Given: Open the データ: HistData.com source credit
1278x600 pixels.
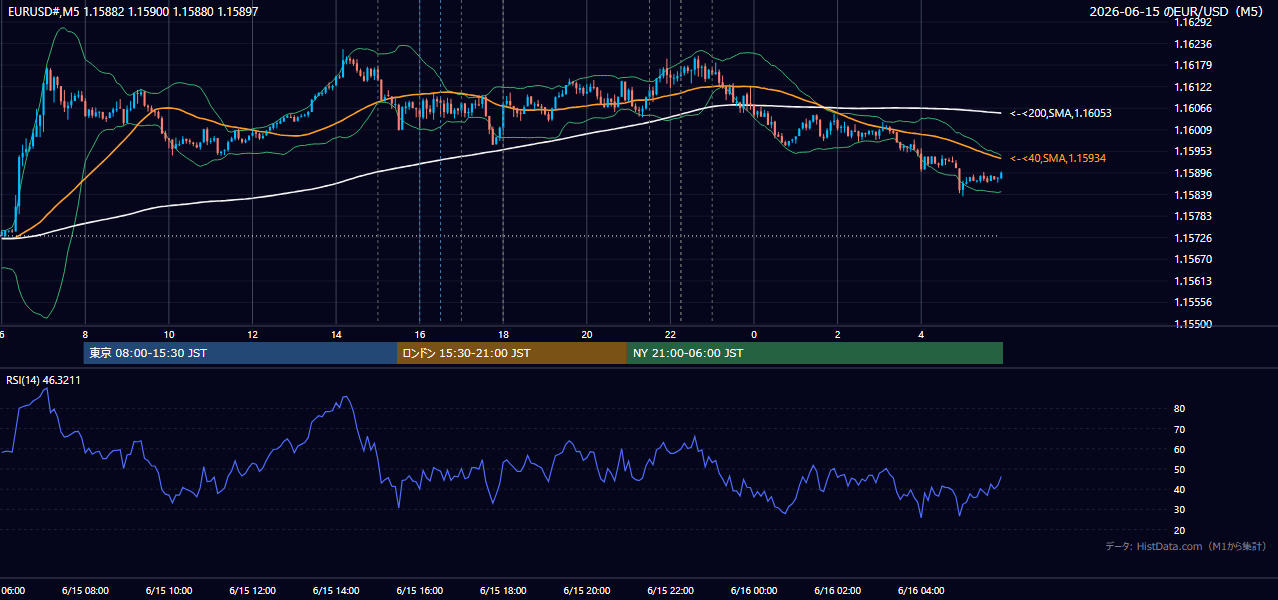Looking at the screenshot, I should (1186, 547).
